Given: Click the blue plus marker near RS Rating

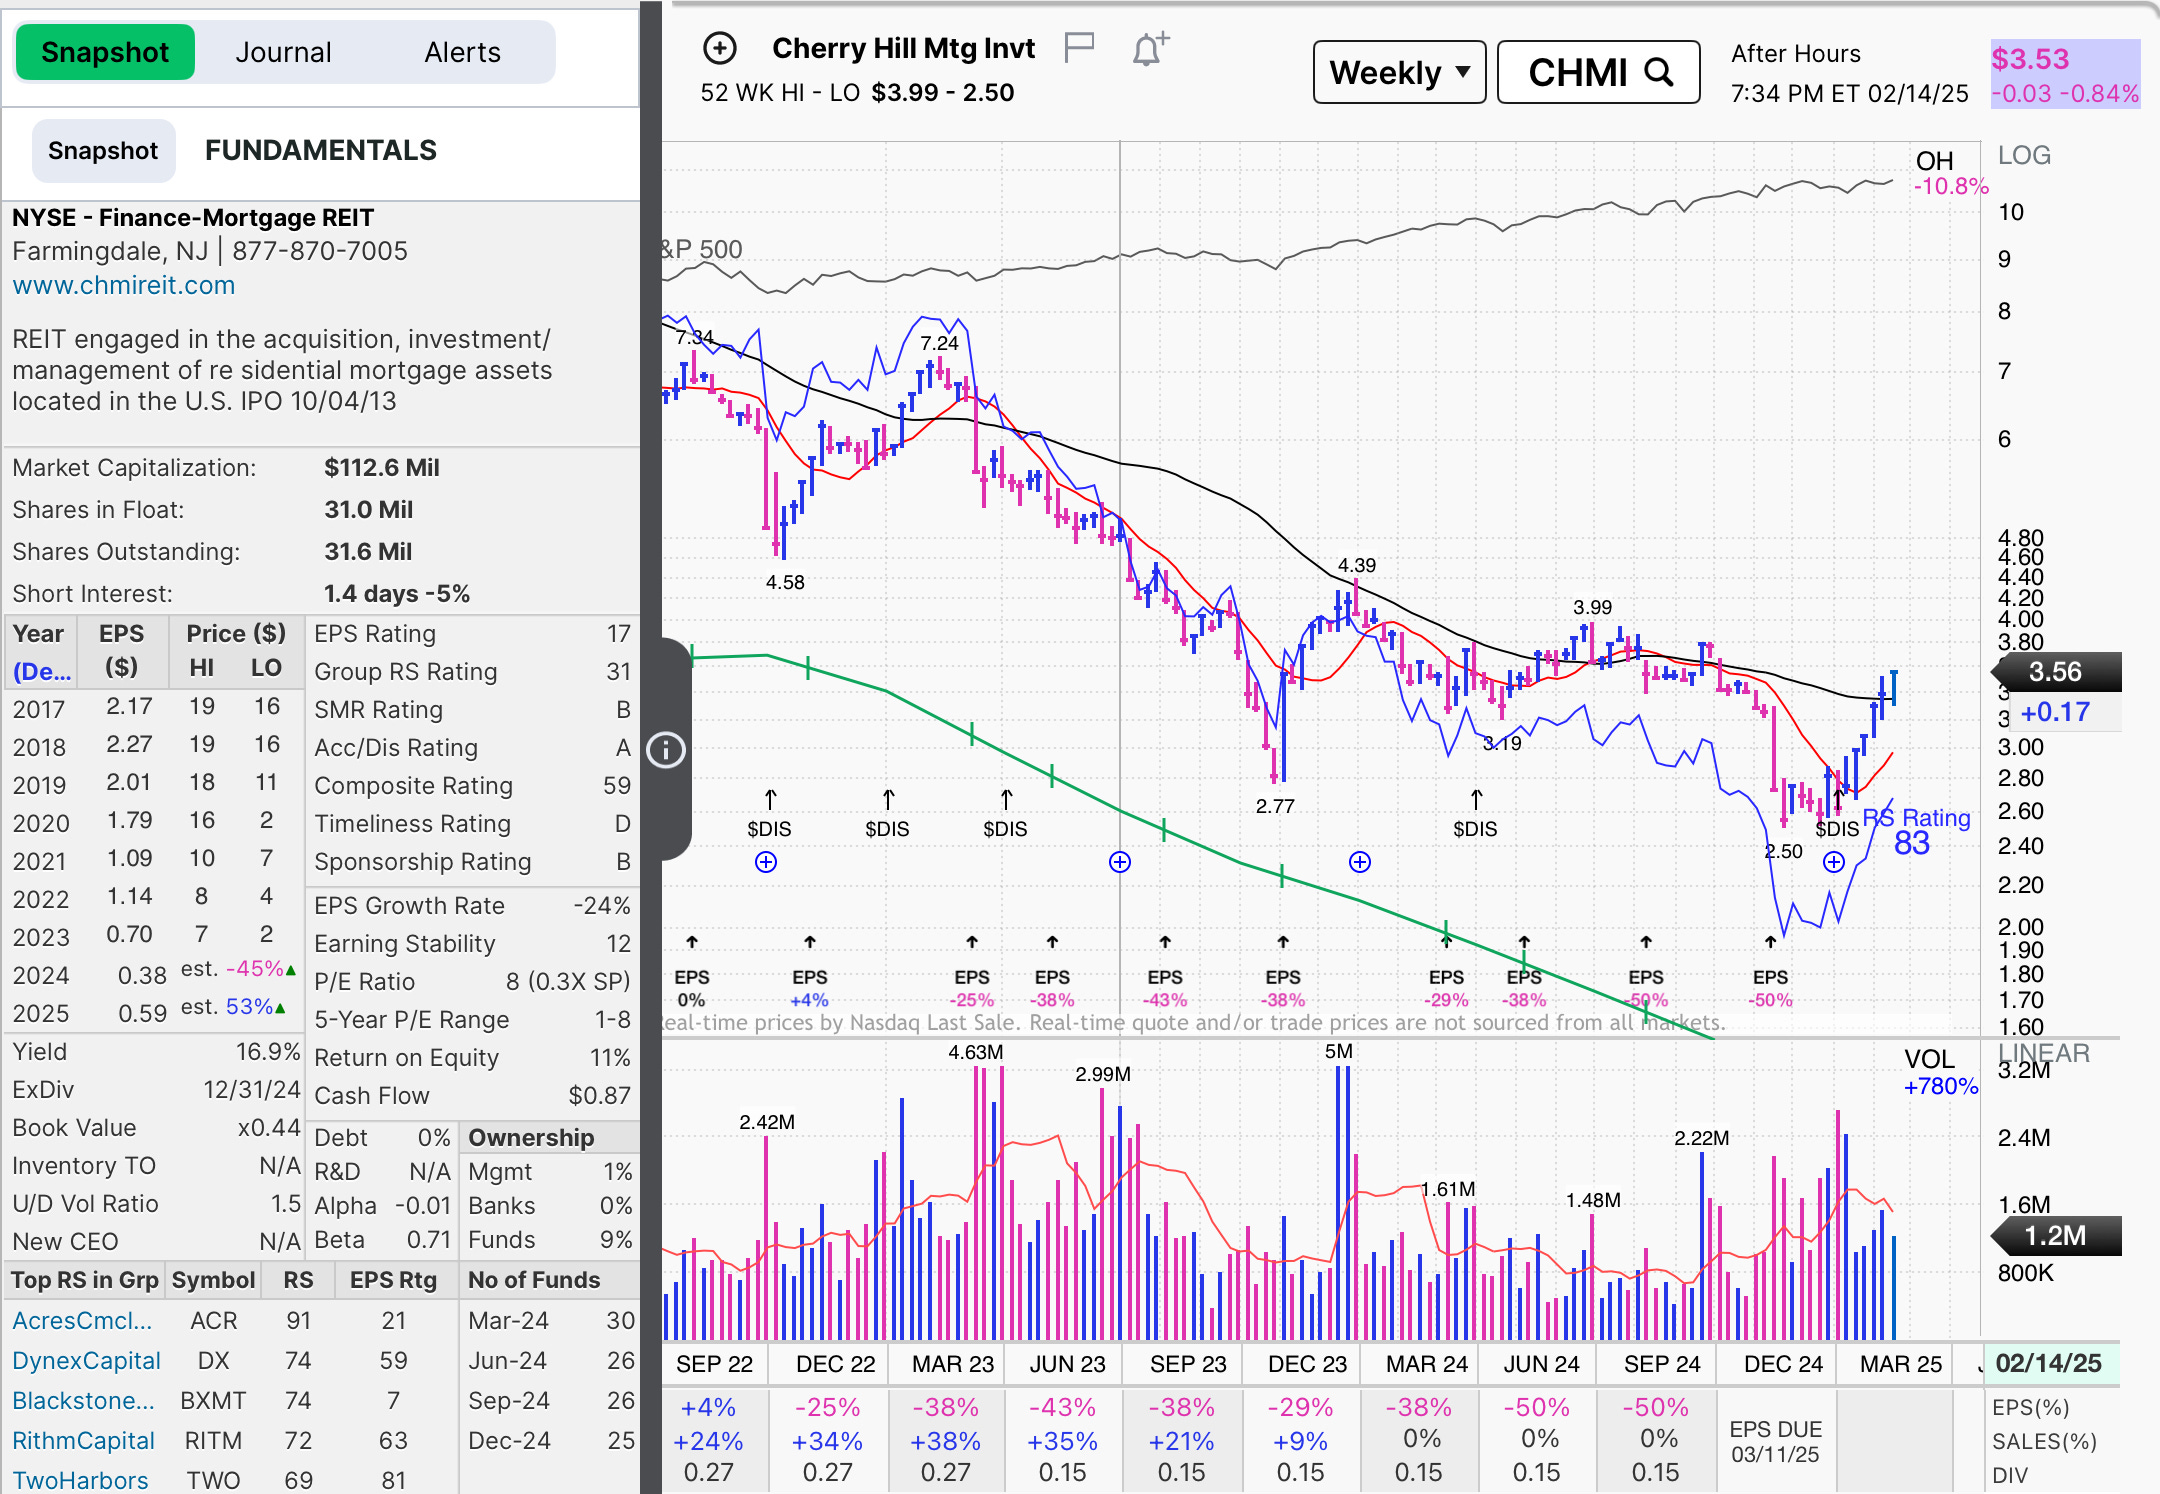Looking at the screenshot, I should pyautogui.click(x=1833, y=862).
